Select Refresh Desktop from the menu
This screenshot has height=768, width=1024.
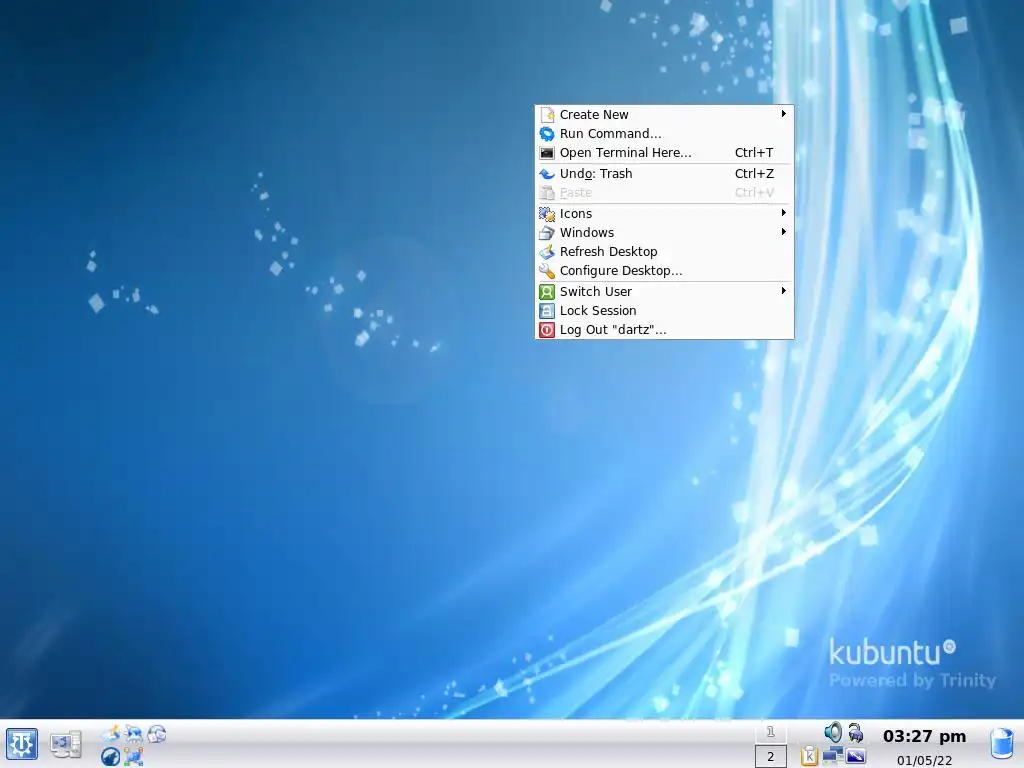pos(664,251)
